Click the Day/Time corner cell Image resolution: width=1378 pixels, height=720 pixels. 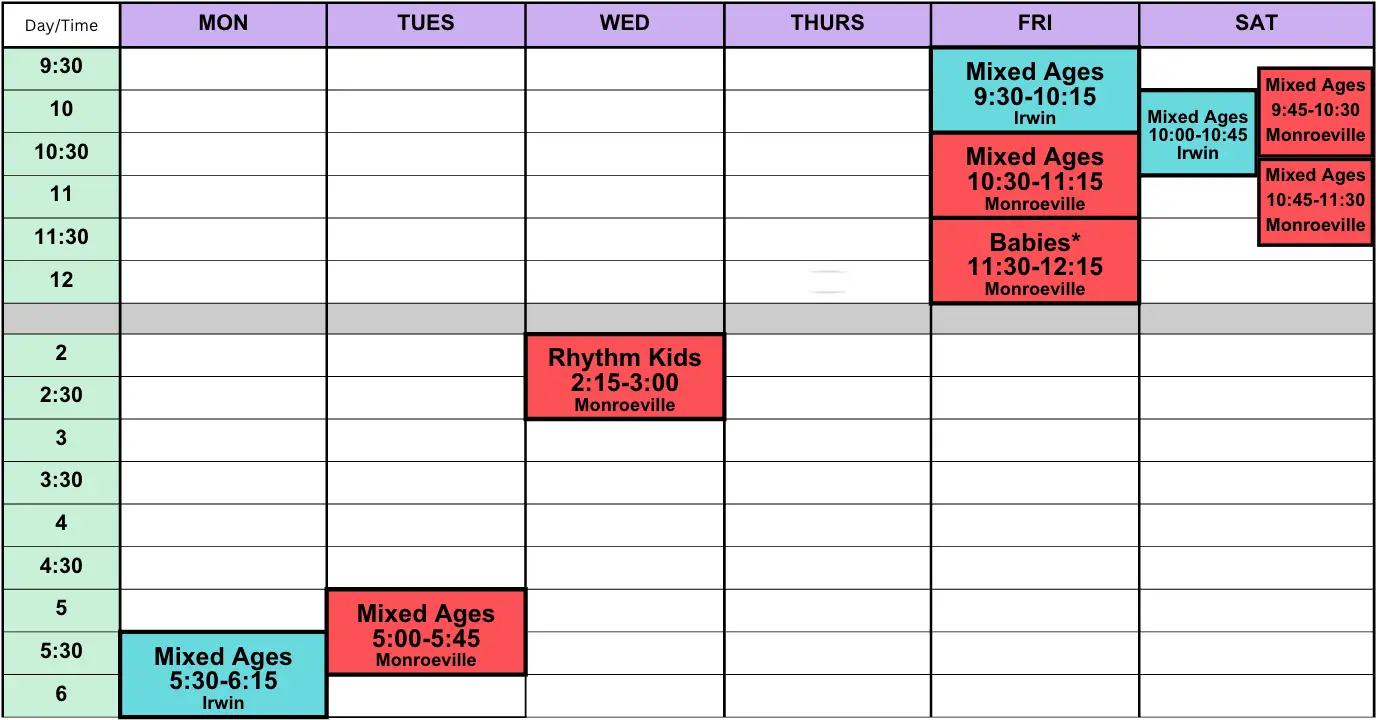pyautogui.click(x=61, y=25)
